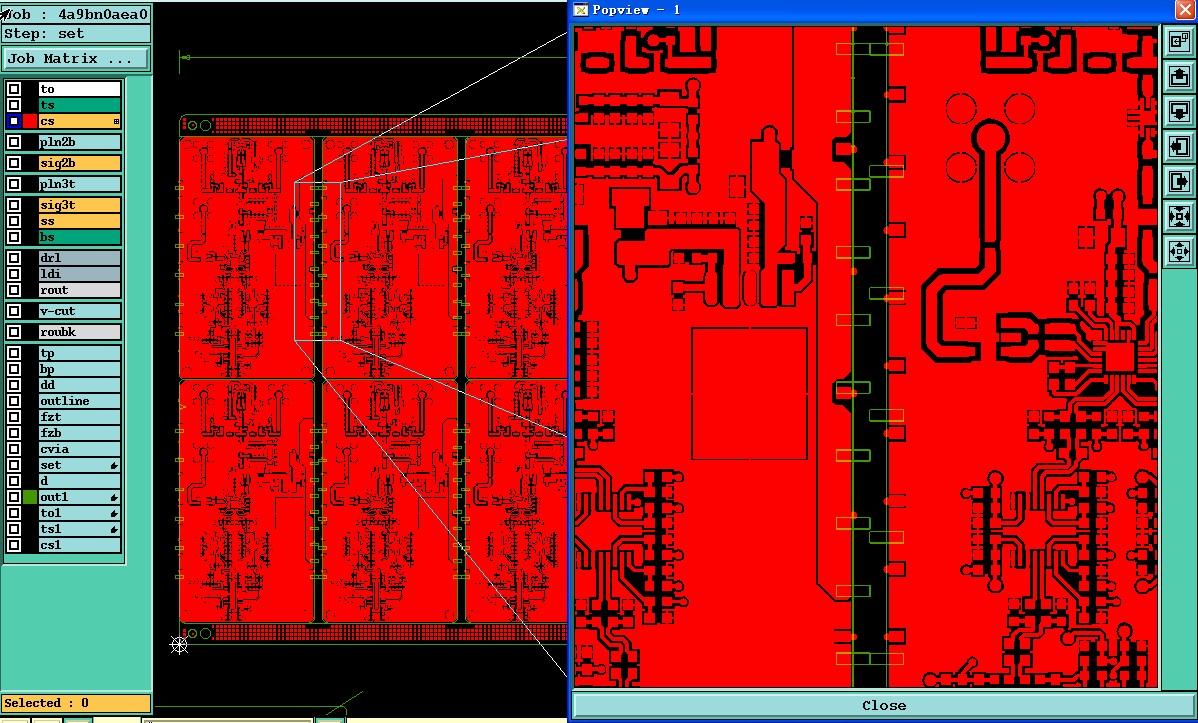Select the bp layer name
This screenshot has height=723, width=1198.
pos(79,370)
